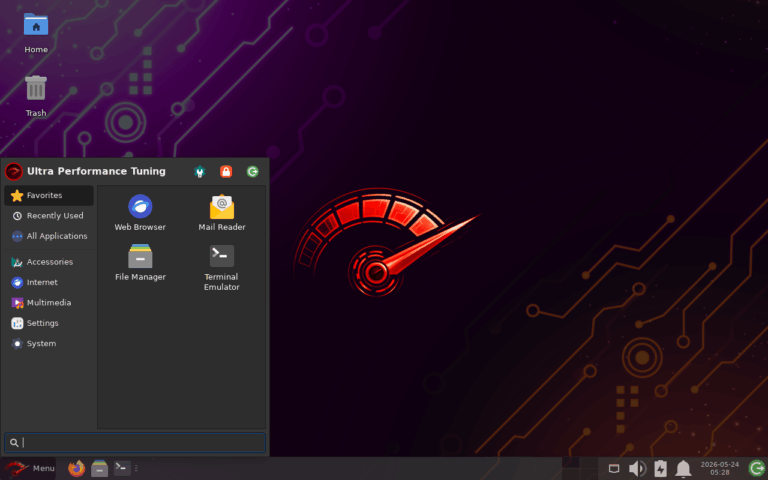
Task: Select the Favorites category
Action: coord(49,195)
